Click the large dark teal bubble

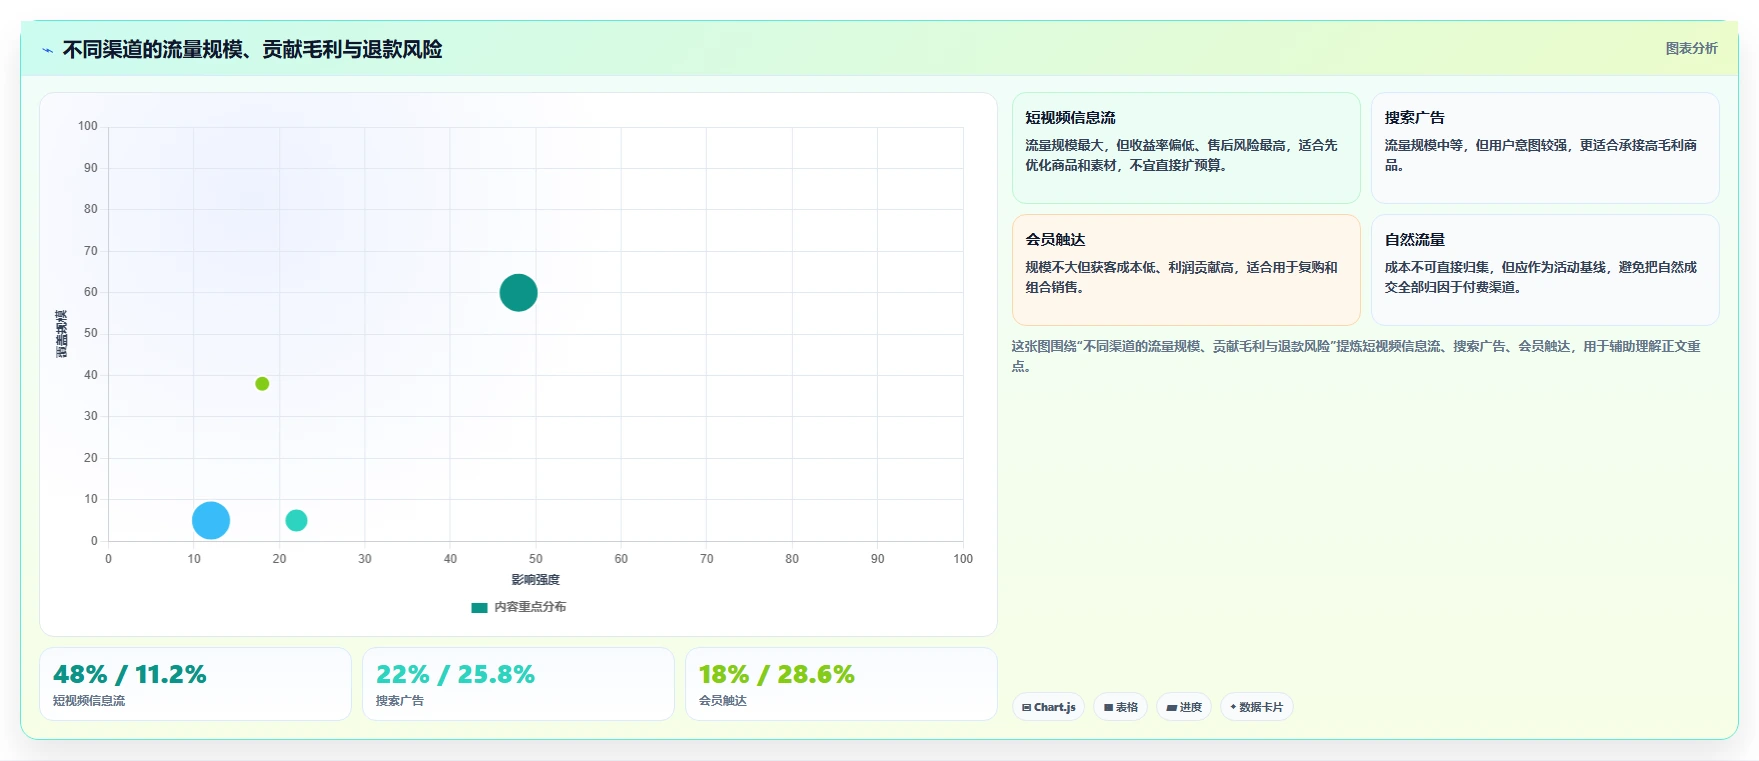518,292
